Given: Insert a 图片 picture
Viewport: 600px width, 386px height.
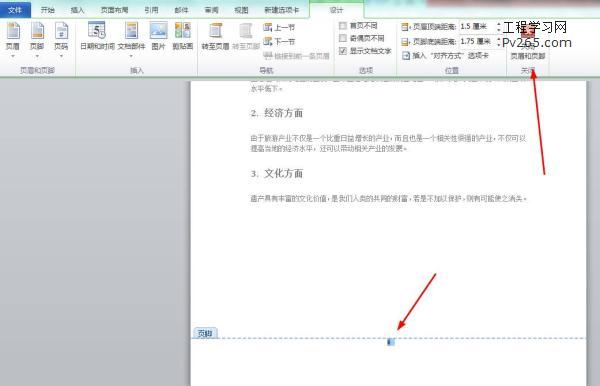Looking at the screenshot, I should click(158, 36).
